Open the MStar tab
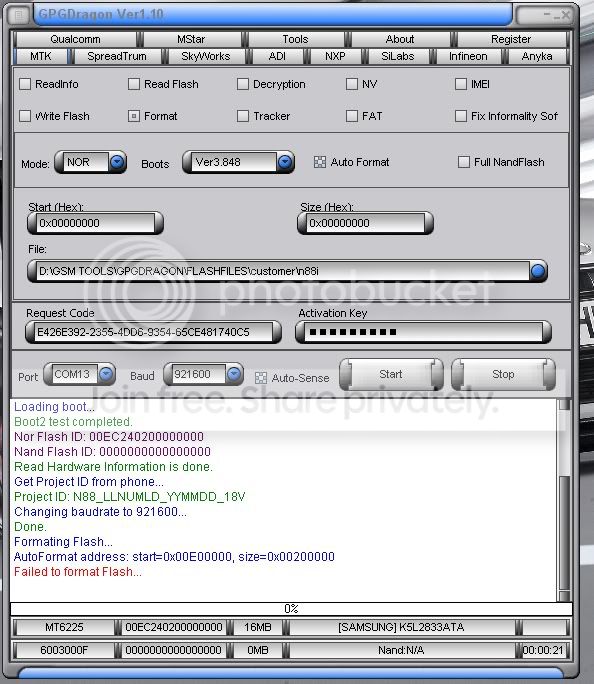The image size is (594, 684). tap(191, 39)
